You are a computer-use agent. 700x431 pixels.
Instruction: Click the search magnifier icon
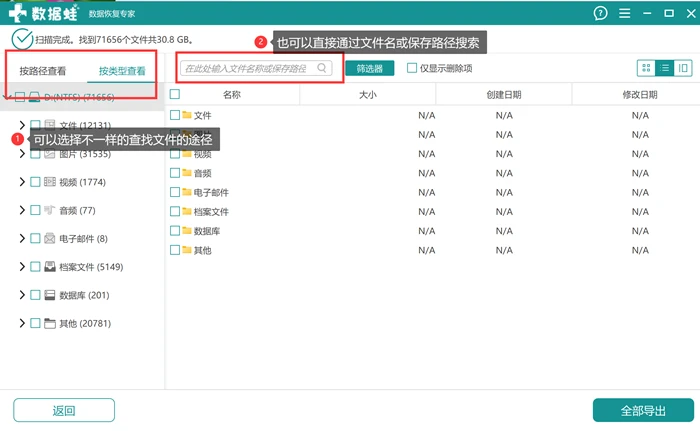322,68
